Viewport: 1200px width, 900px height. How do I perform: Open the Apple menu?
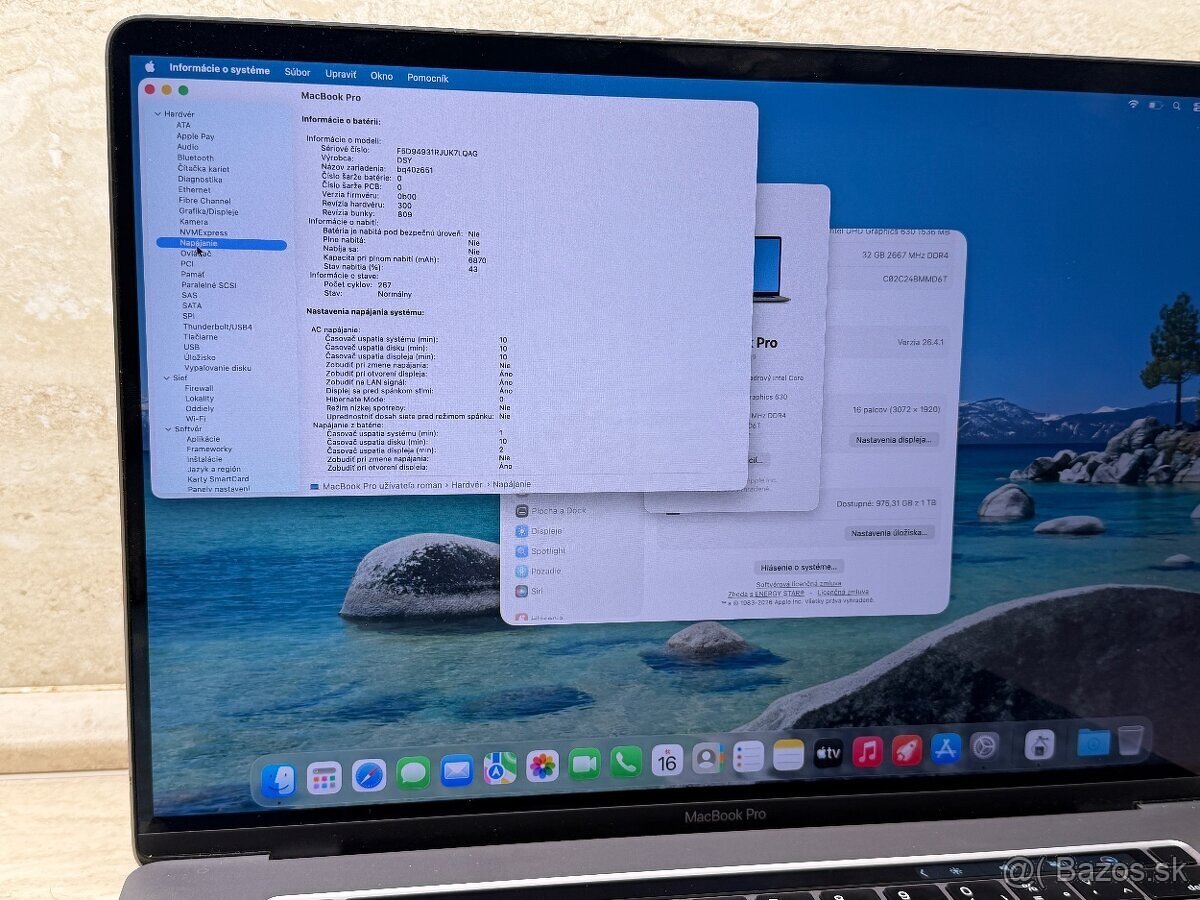[x=149, y=67]
